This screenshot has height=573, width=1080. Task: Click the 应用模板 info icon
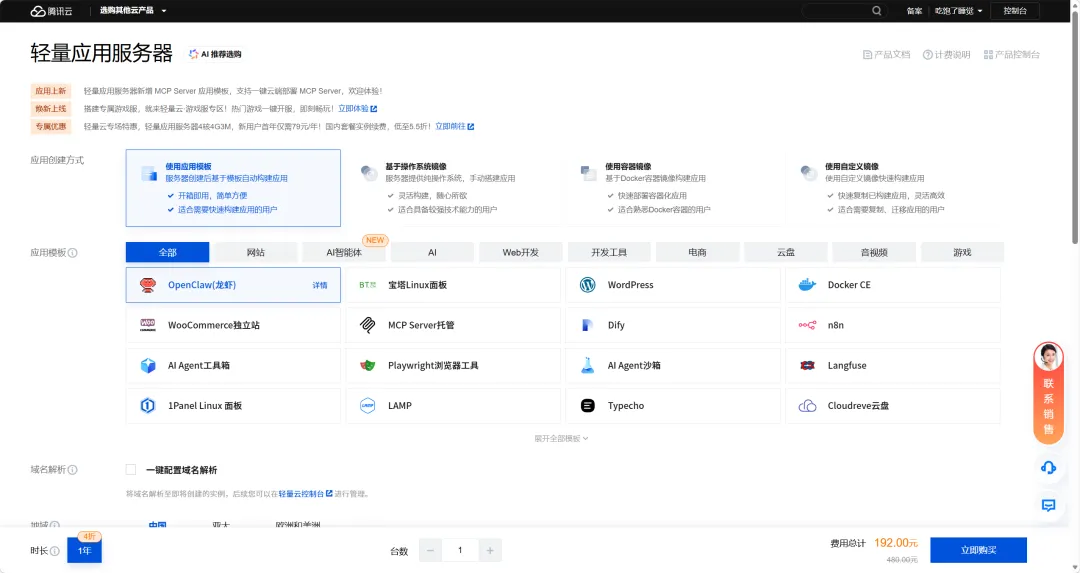pyautogui.click(x=72, y=253)
